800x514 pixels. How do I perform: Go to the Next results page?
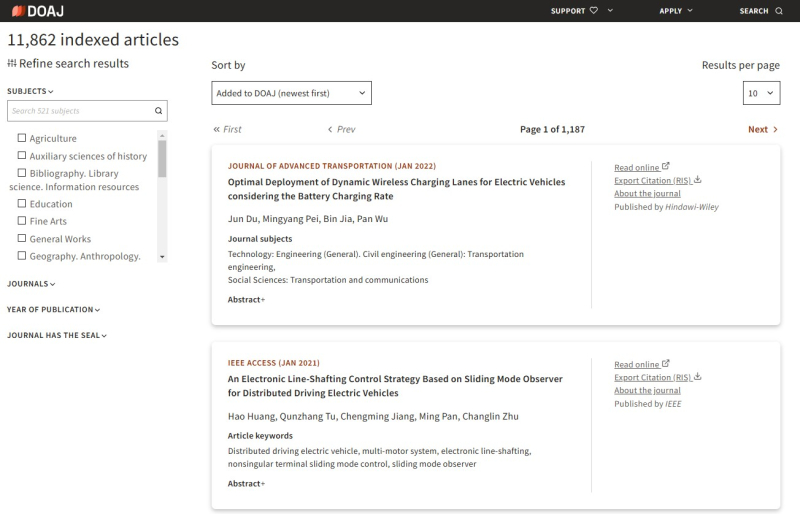pyautogui.click(x=763, y=130)
